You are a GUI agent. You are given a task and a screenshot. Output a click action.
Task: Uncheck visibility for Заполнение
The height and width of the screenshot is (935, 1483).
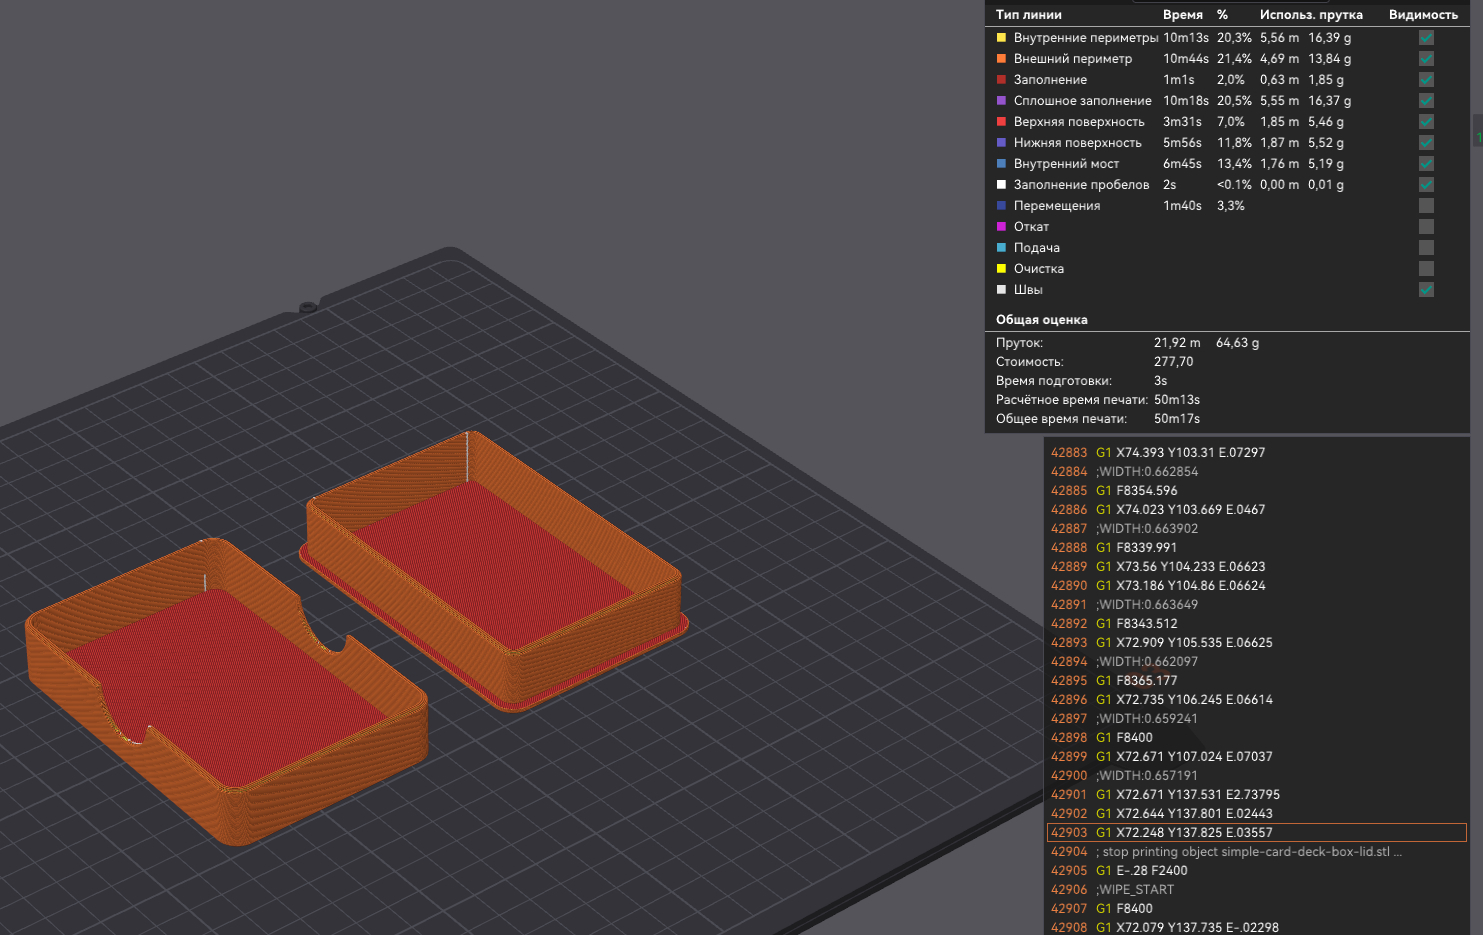pos(1426,80)
